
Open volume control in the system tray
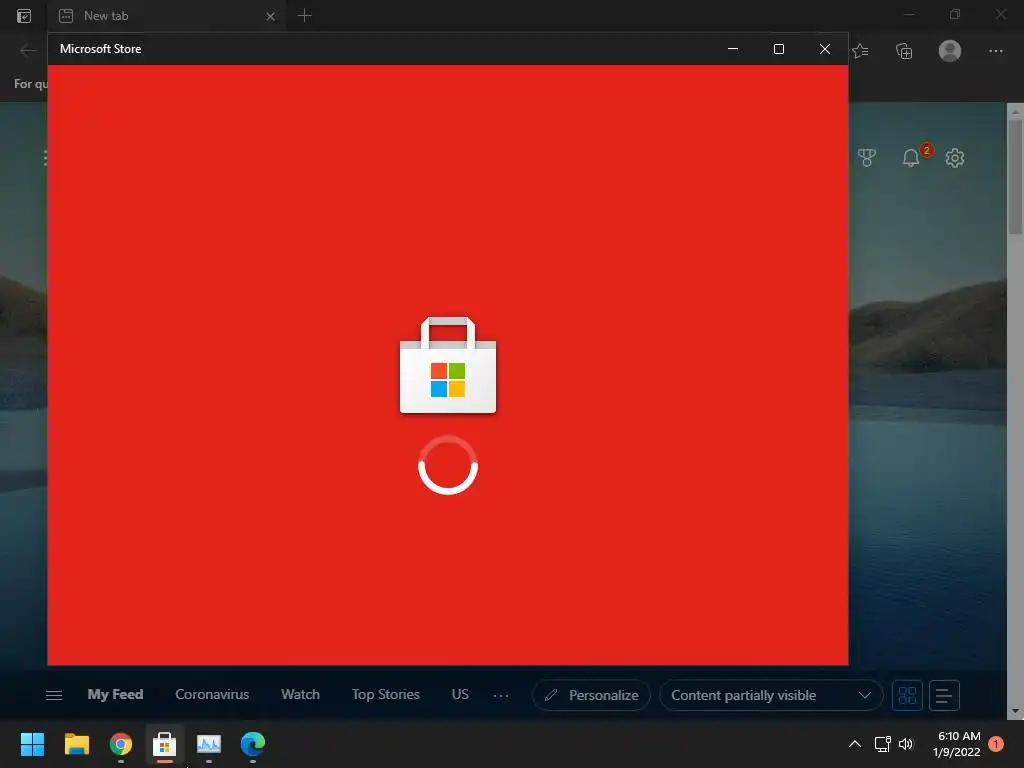point(906,744)
